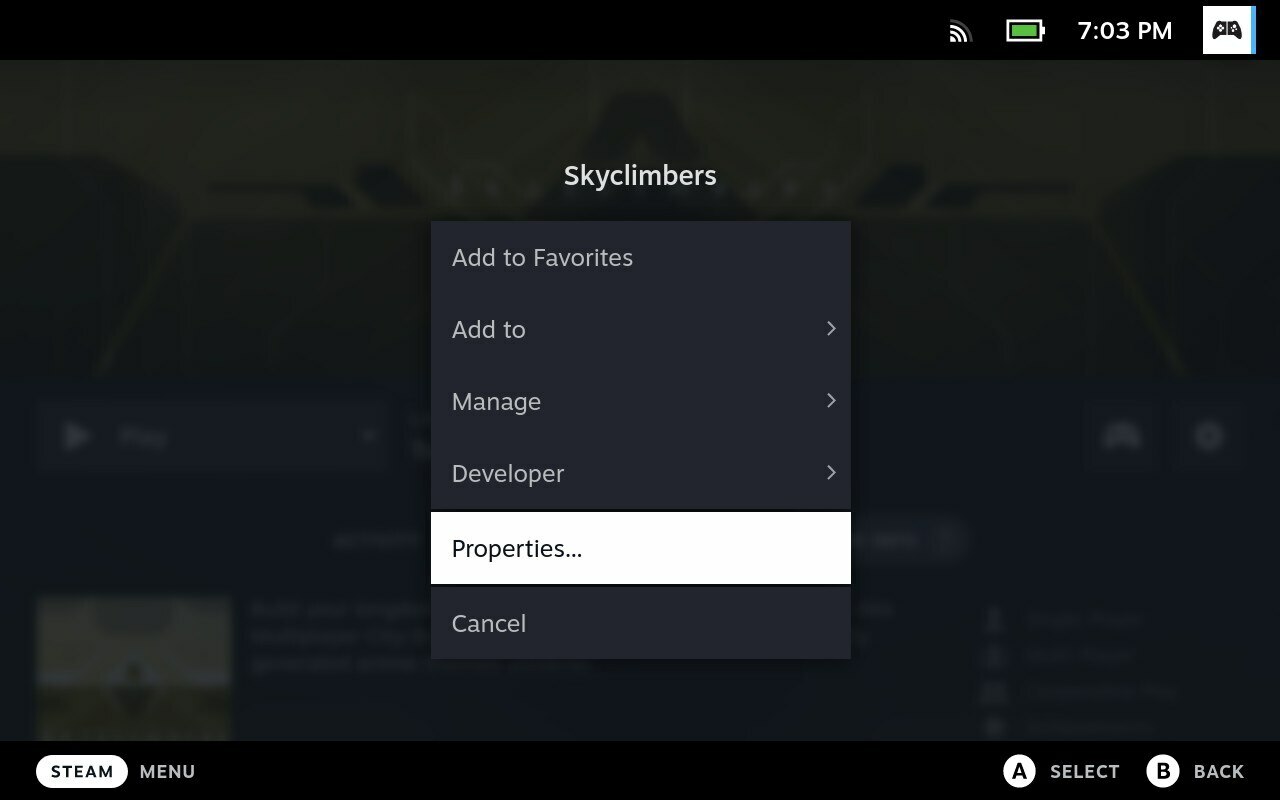Click the MENU label in footer
Viewport: 1280px width, 800px height.
pos(168,772)
